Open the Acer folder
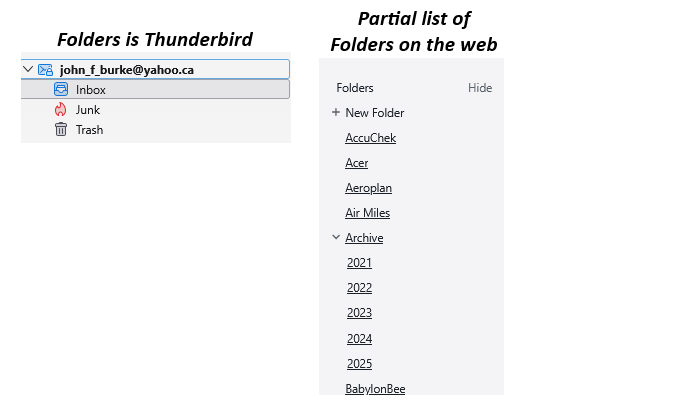This screenshot has height=416, width=691. pyautogui.click(x=357, y=163)
